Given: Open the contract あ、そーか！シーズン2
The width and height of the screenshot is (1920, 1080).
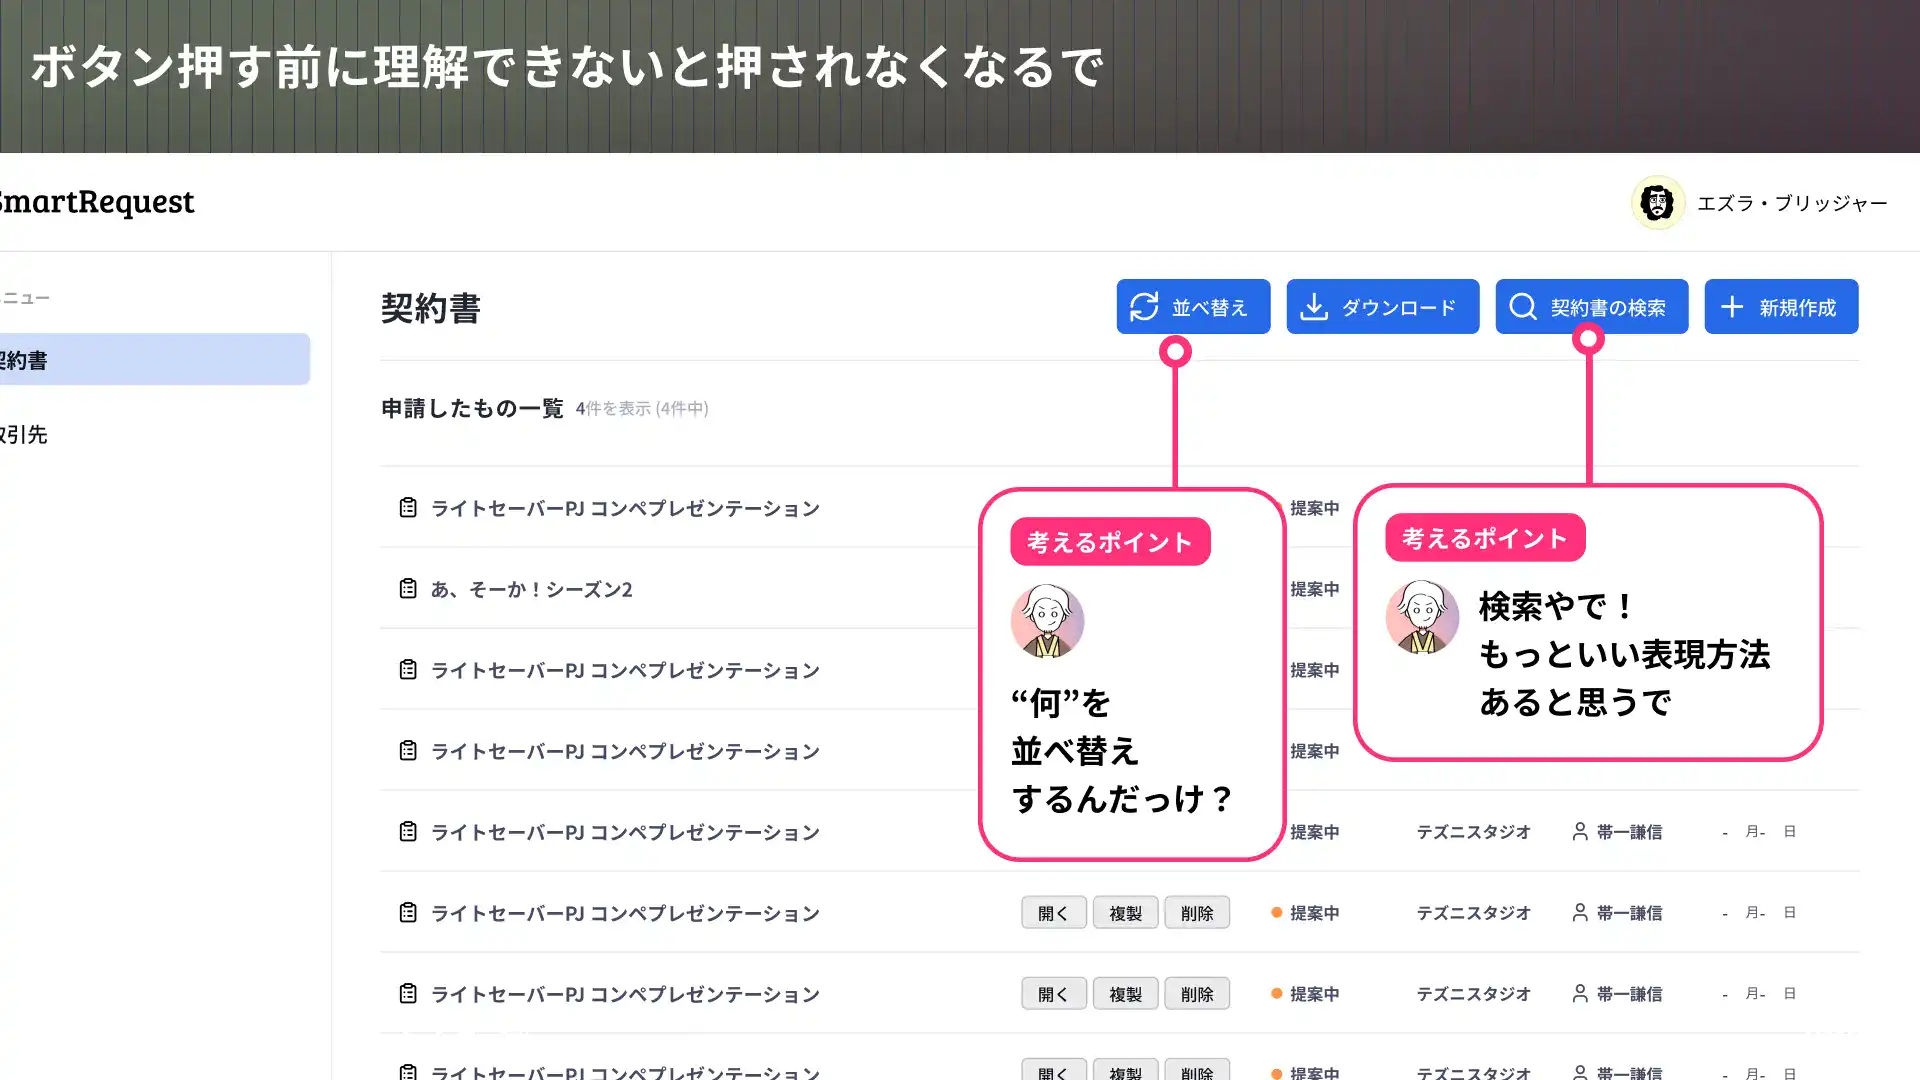Looking at the screenshot, I should tap(531, 589).
